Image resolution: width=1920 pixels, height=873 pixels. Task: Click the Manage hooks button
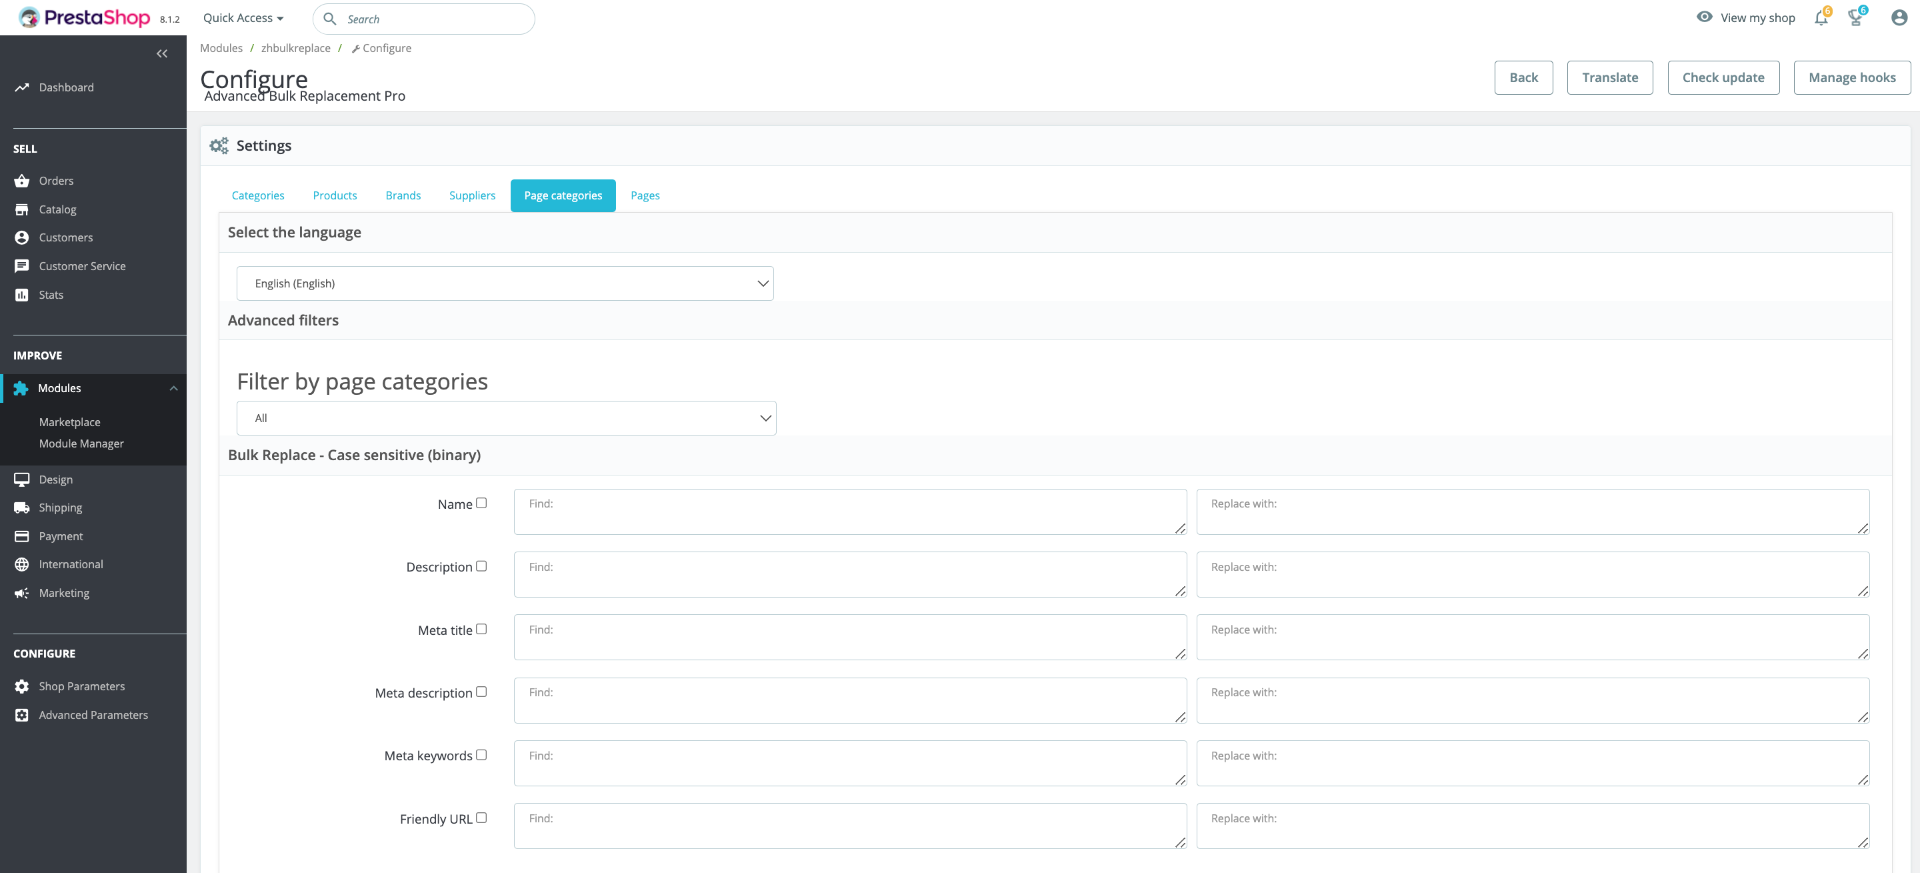coord(1852,78)
